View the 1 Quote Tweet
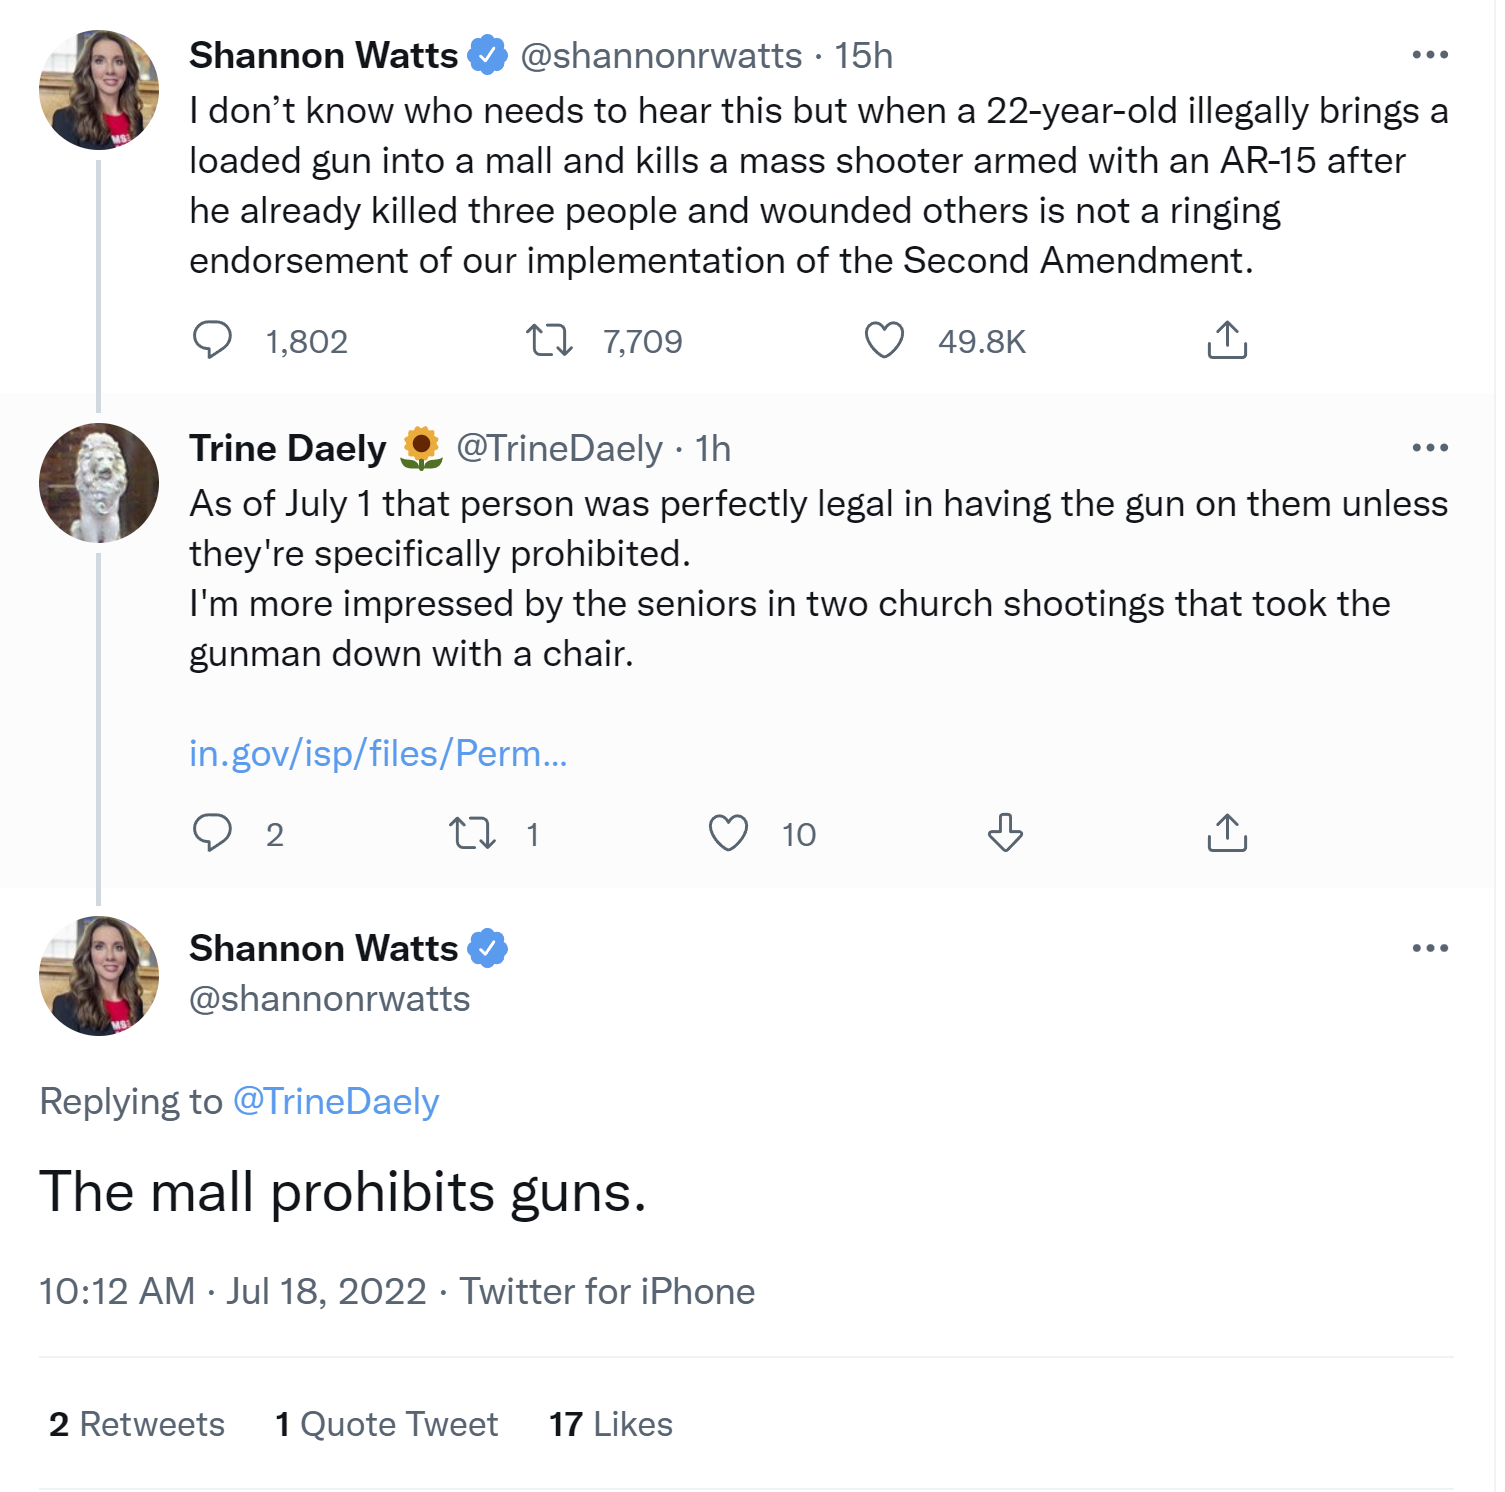The height and width of the screenshot is (1492, 1505). coord(386,1424)
